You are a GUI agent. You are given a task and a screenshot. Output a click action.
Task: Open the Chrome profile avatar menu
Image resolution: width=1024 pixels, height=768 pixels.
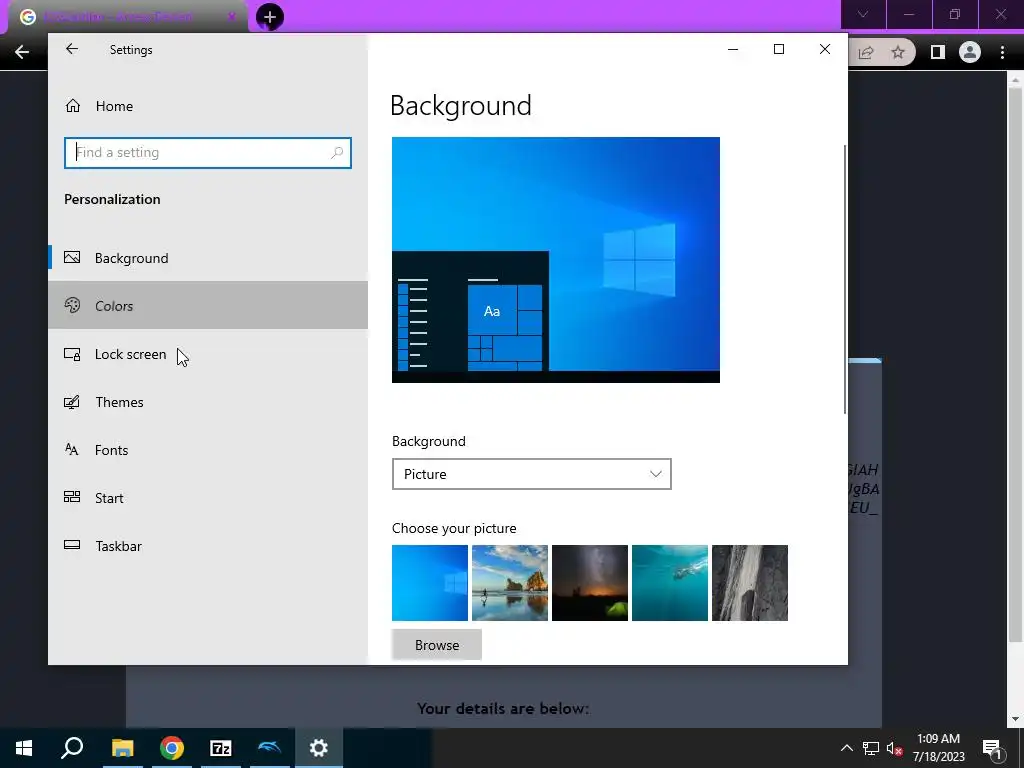click(x=970, y=52)
